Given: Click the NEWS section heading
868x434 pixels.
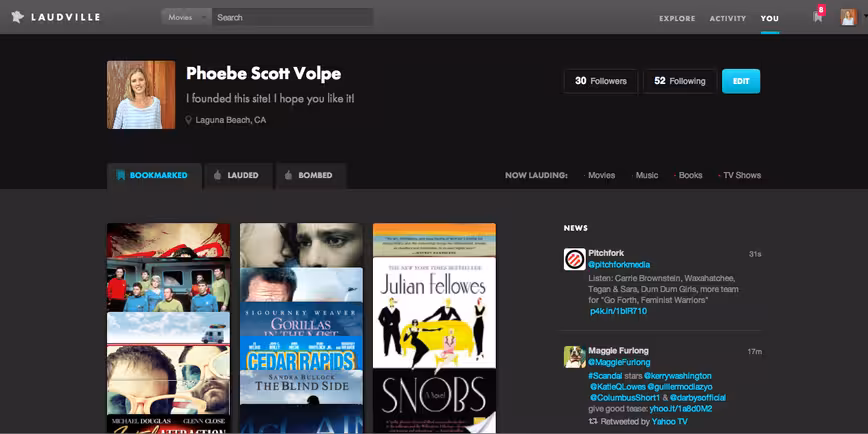Looking at the screenshot, I should pos(576,228).
